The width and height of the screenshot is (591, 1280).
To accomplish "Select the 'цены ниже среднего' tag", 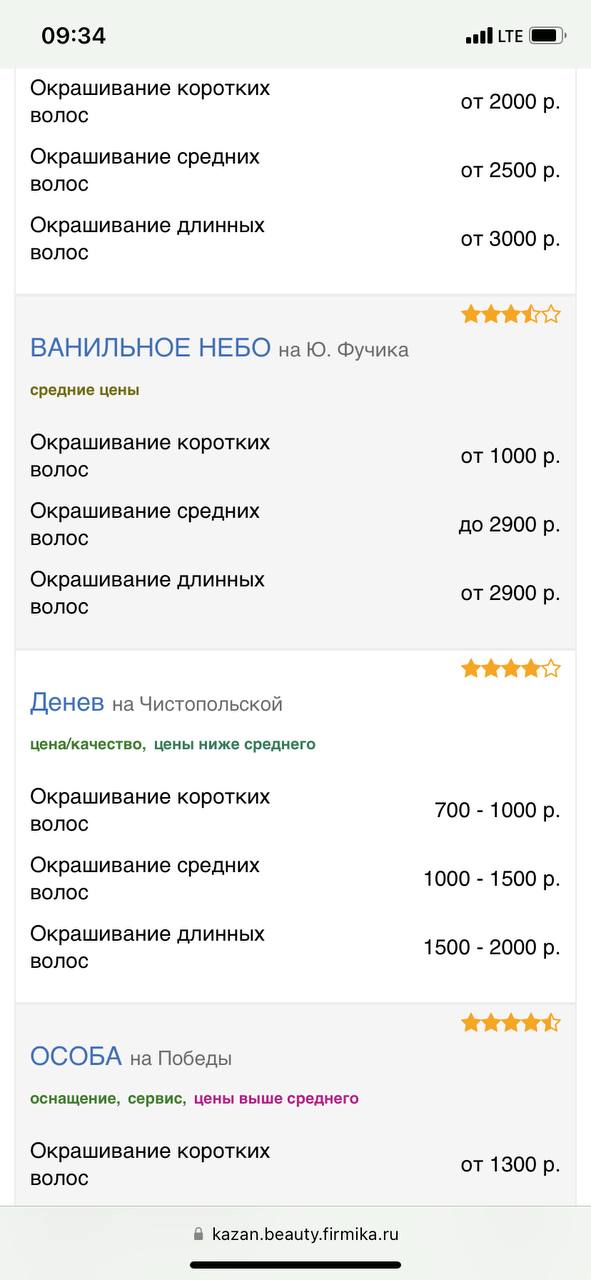I will (x=234, y=744).
